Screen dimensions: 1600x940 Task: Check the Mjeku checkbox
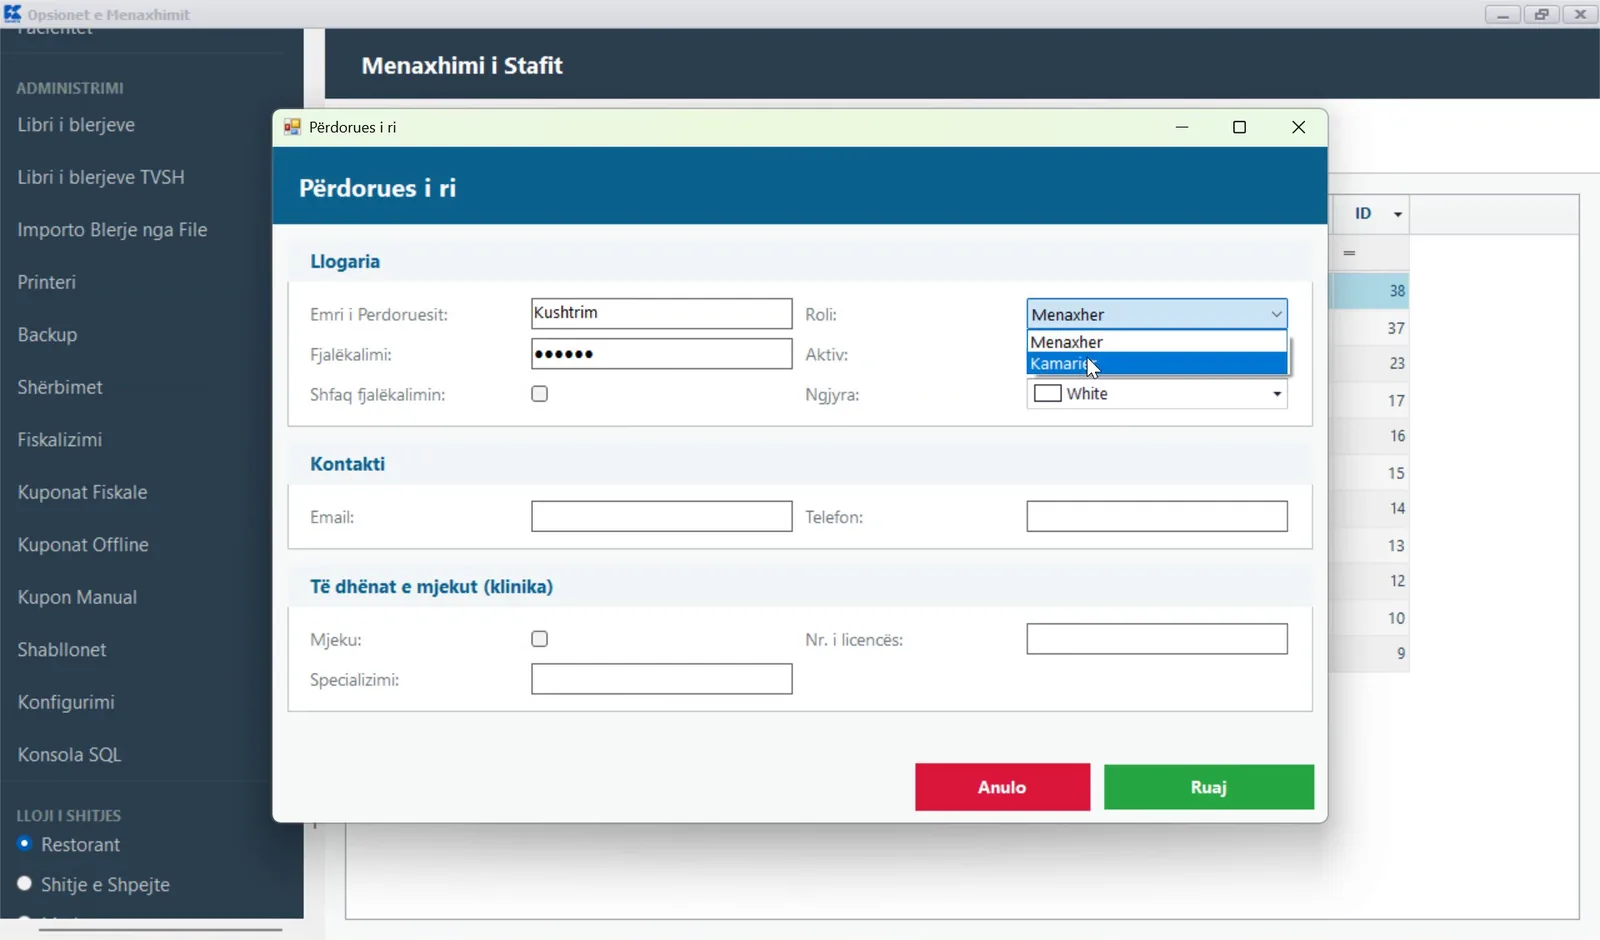pos(540,639)
